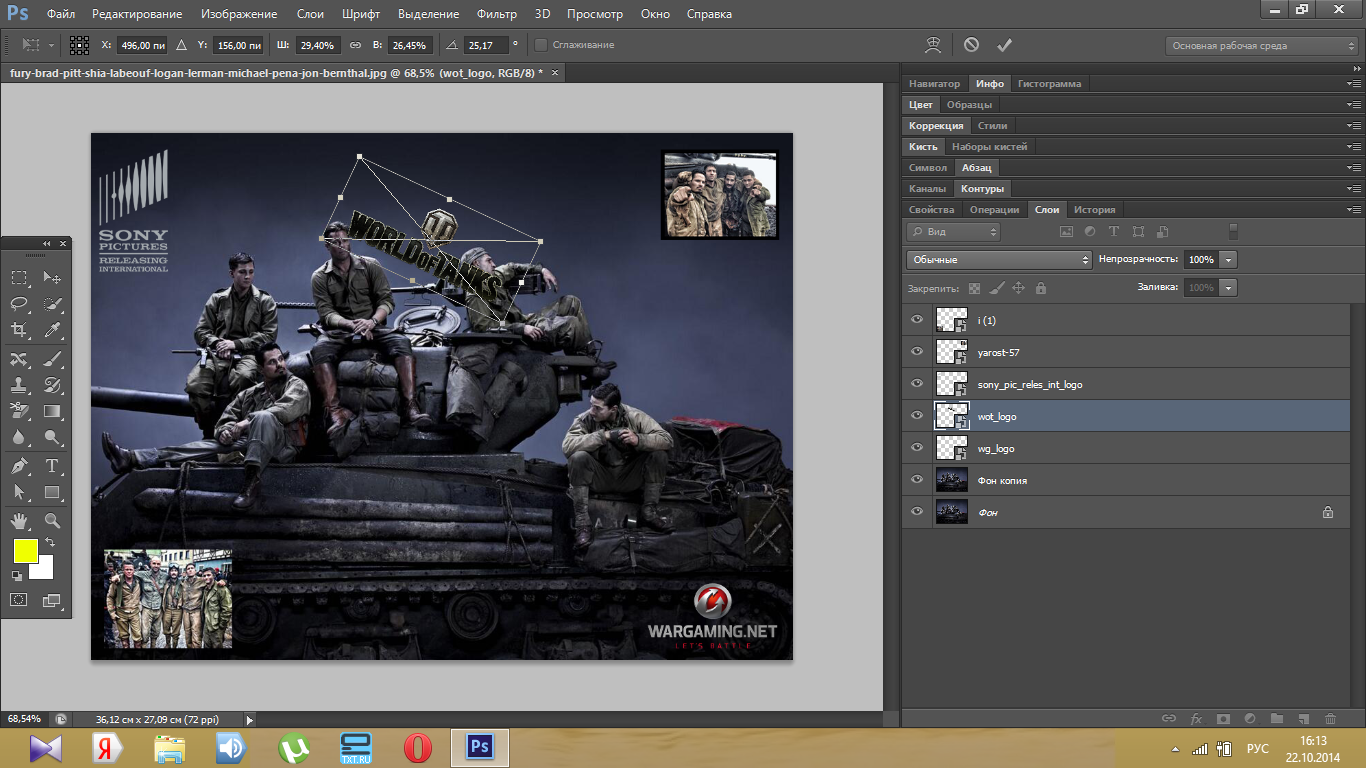Click the yellow foreground color swatch
The height and width of the screenshot is (768, 1366).
24,549
